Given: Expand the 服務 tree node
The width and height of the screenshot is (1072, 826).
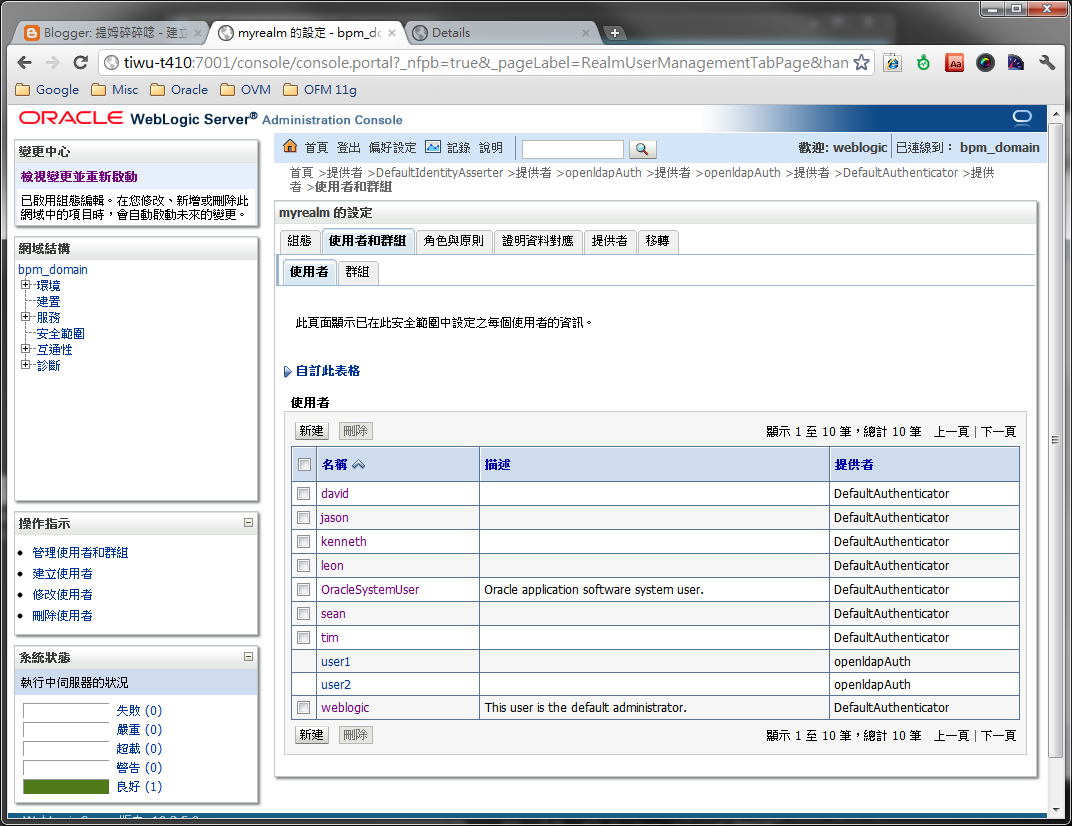Looking at the screenshot, I should (x=25, y=317).
